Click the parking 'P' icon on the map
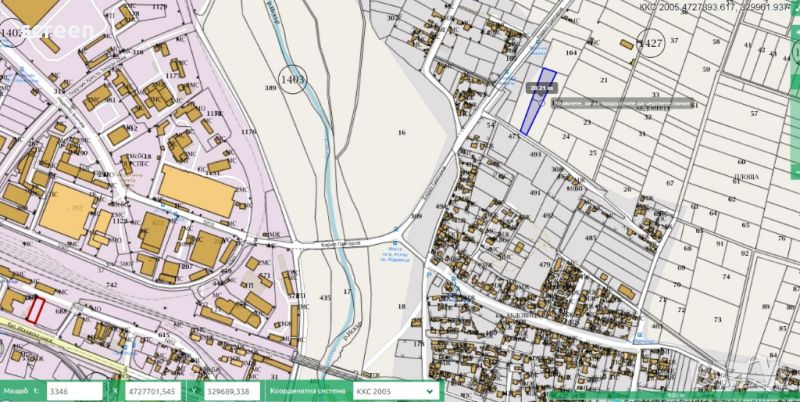 coord(429,274)
